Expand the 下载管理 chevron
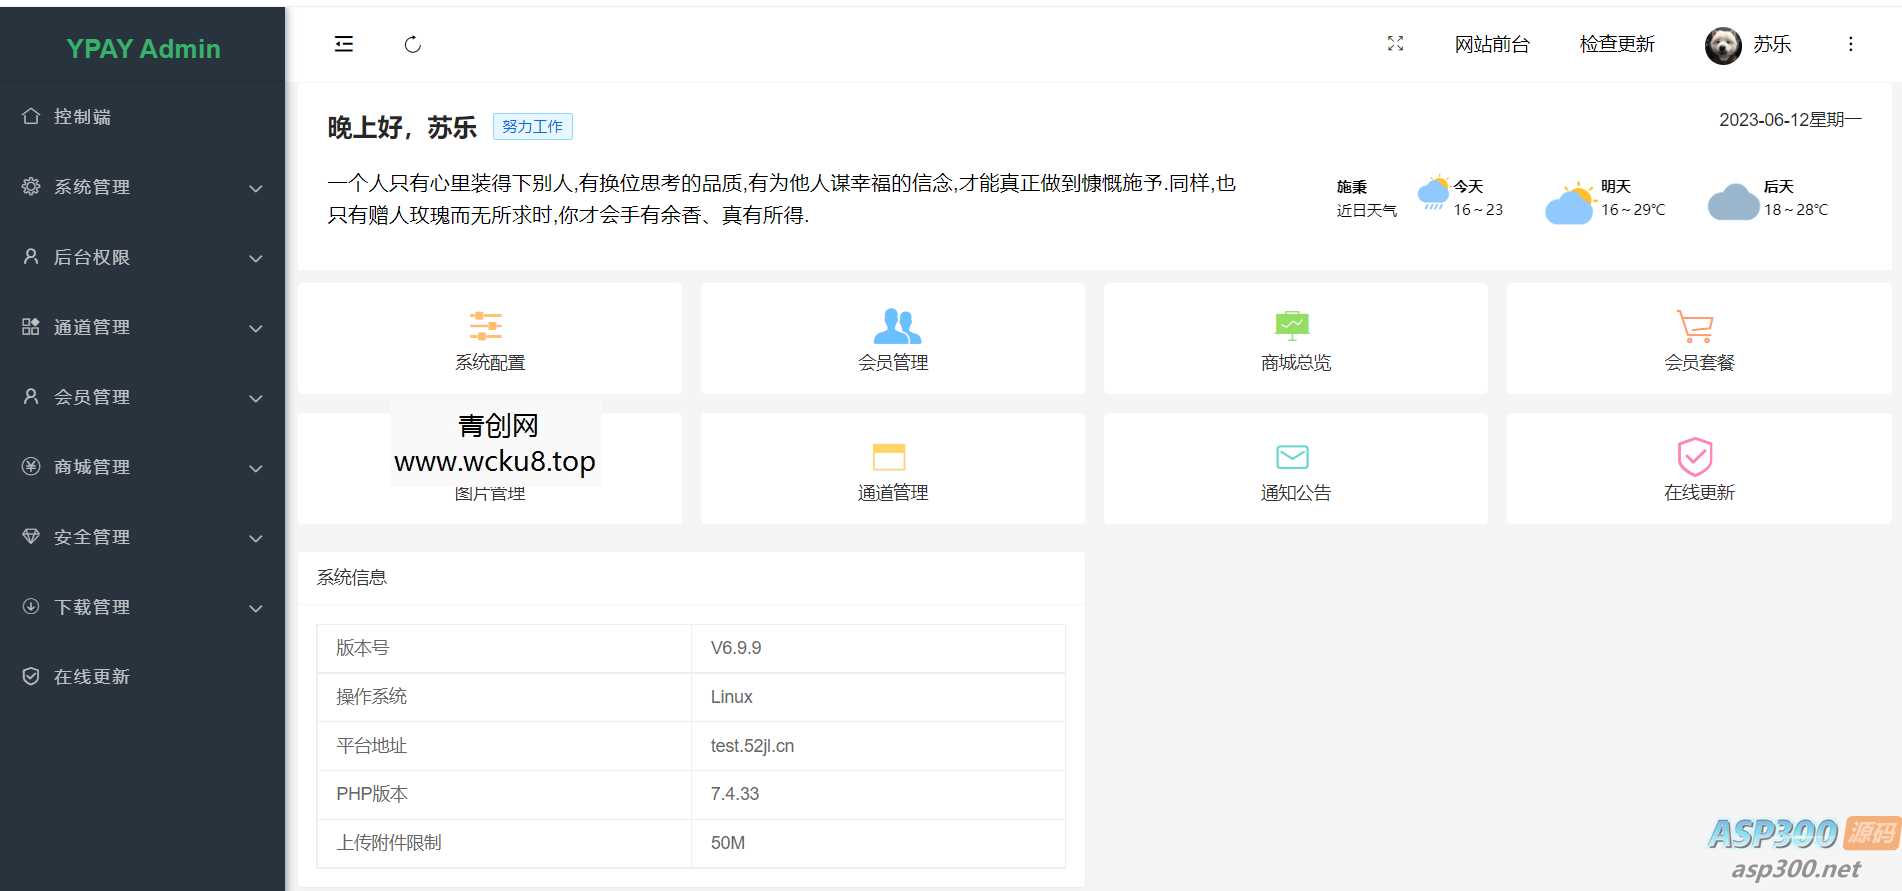1902x891 pixels. click(x=256, y=608)
